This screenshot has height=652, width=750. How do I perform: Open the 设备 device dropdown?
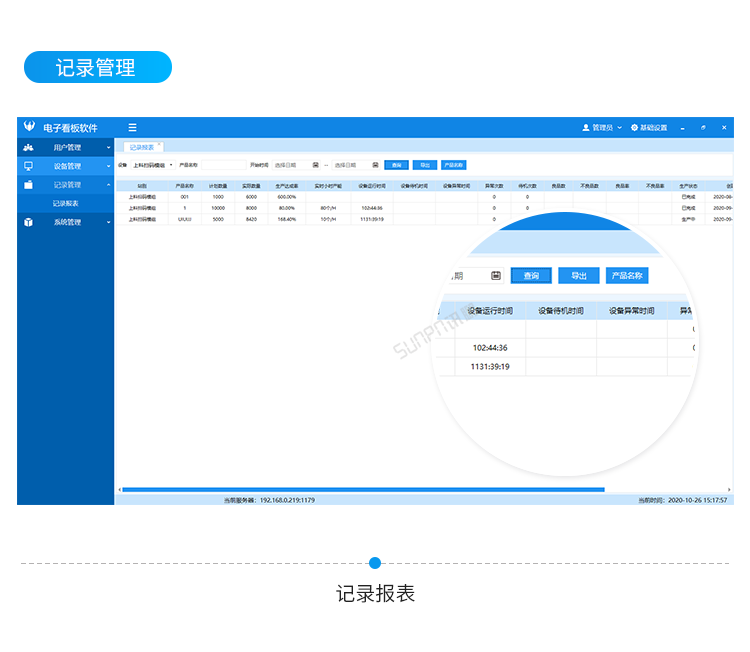click(x=153, y=164)
